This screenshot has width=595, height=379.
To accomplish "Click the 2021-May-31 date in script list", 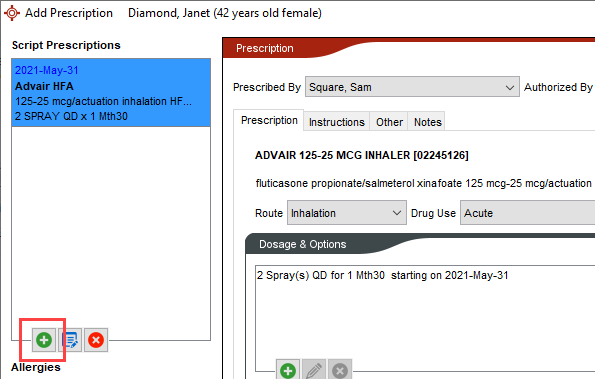I will pyautogui.click(x=47, y=70).
